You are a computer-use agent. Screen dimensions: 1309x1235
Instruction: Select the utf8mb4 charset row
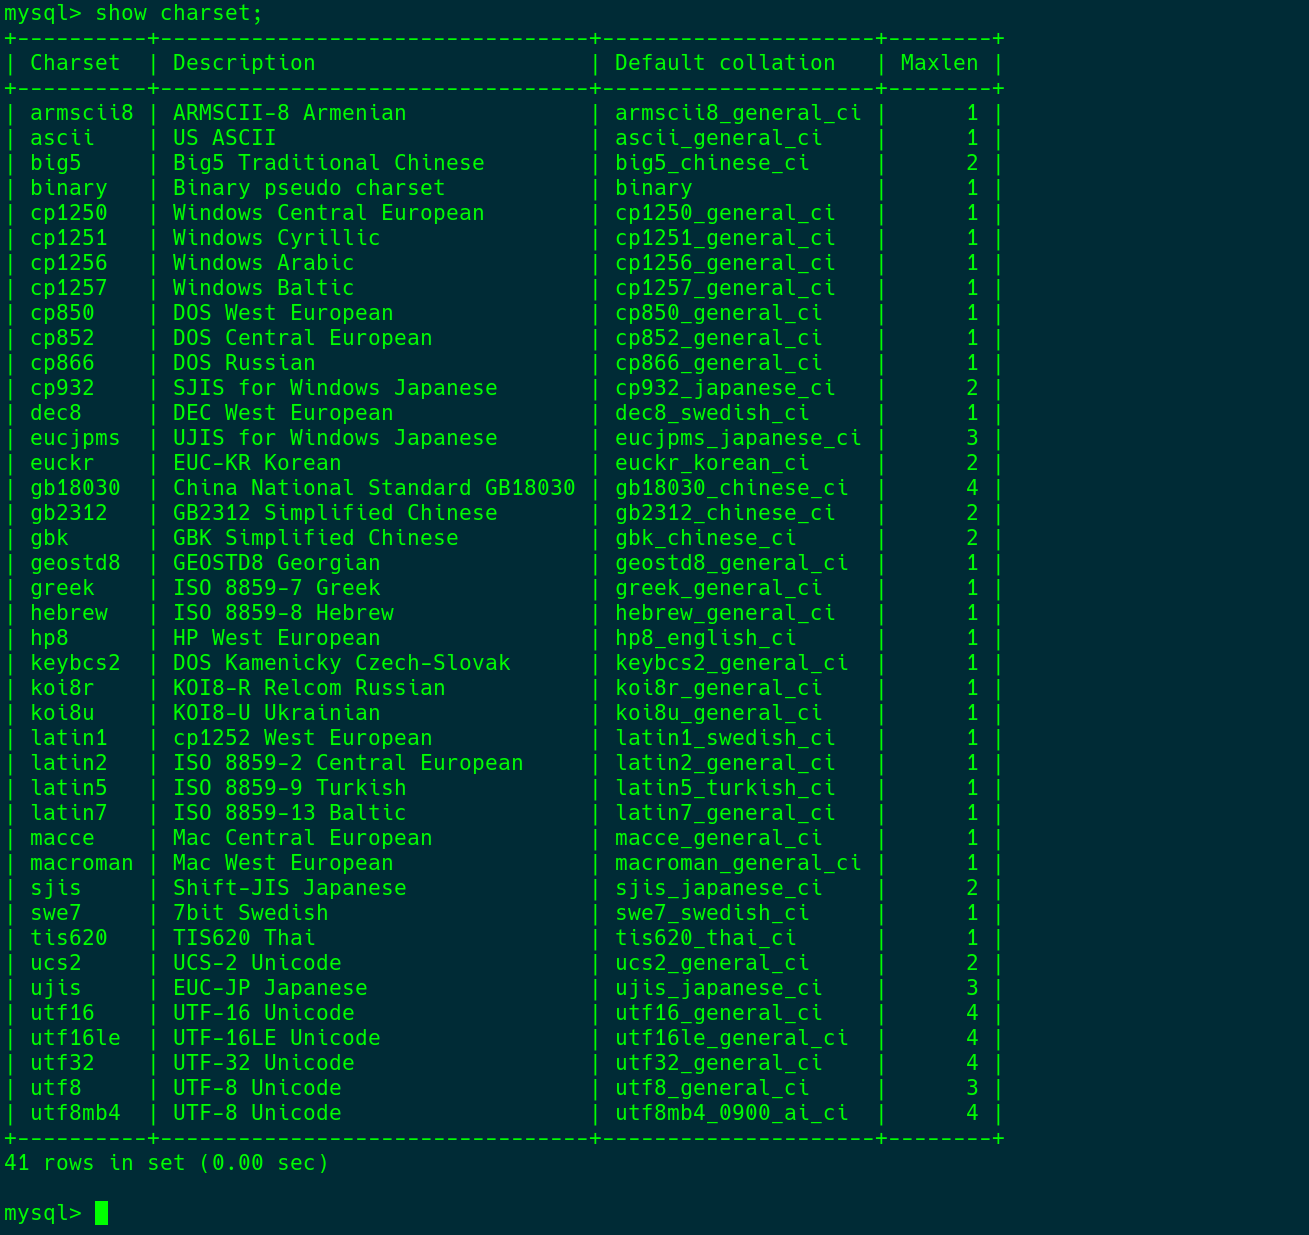point(75,1112)
